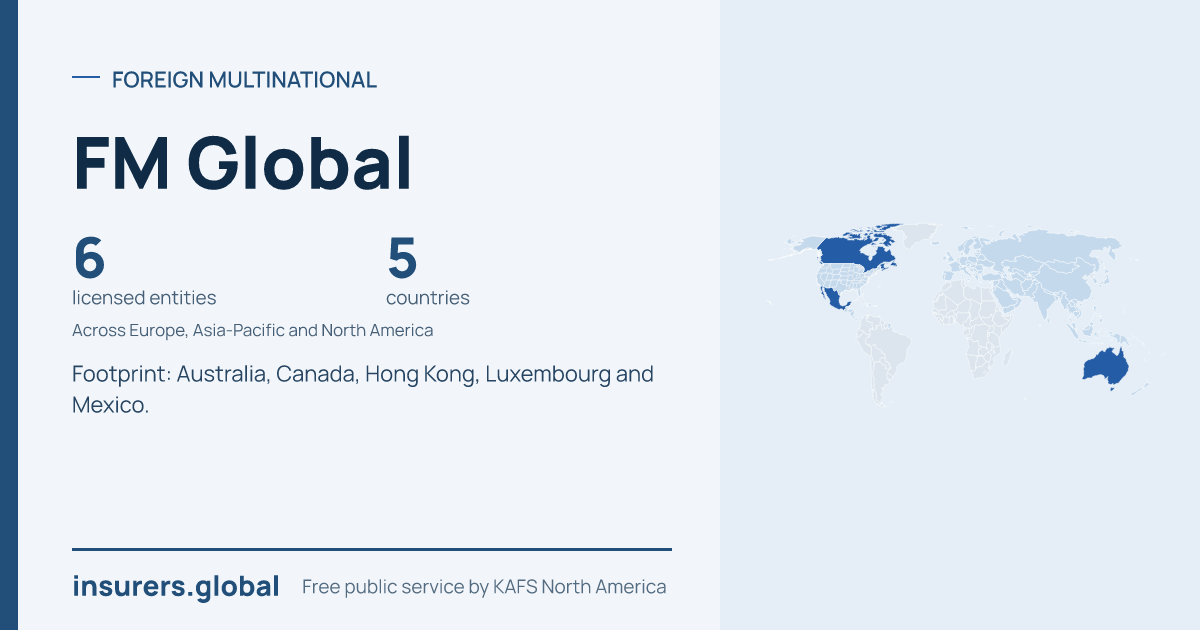1200x630 pixels.
Task: Click highlighted Australia on the world map
Action: pyautogui.click(x=1106, y=367)
